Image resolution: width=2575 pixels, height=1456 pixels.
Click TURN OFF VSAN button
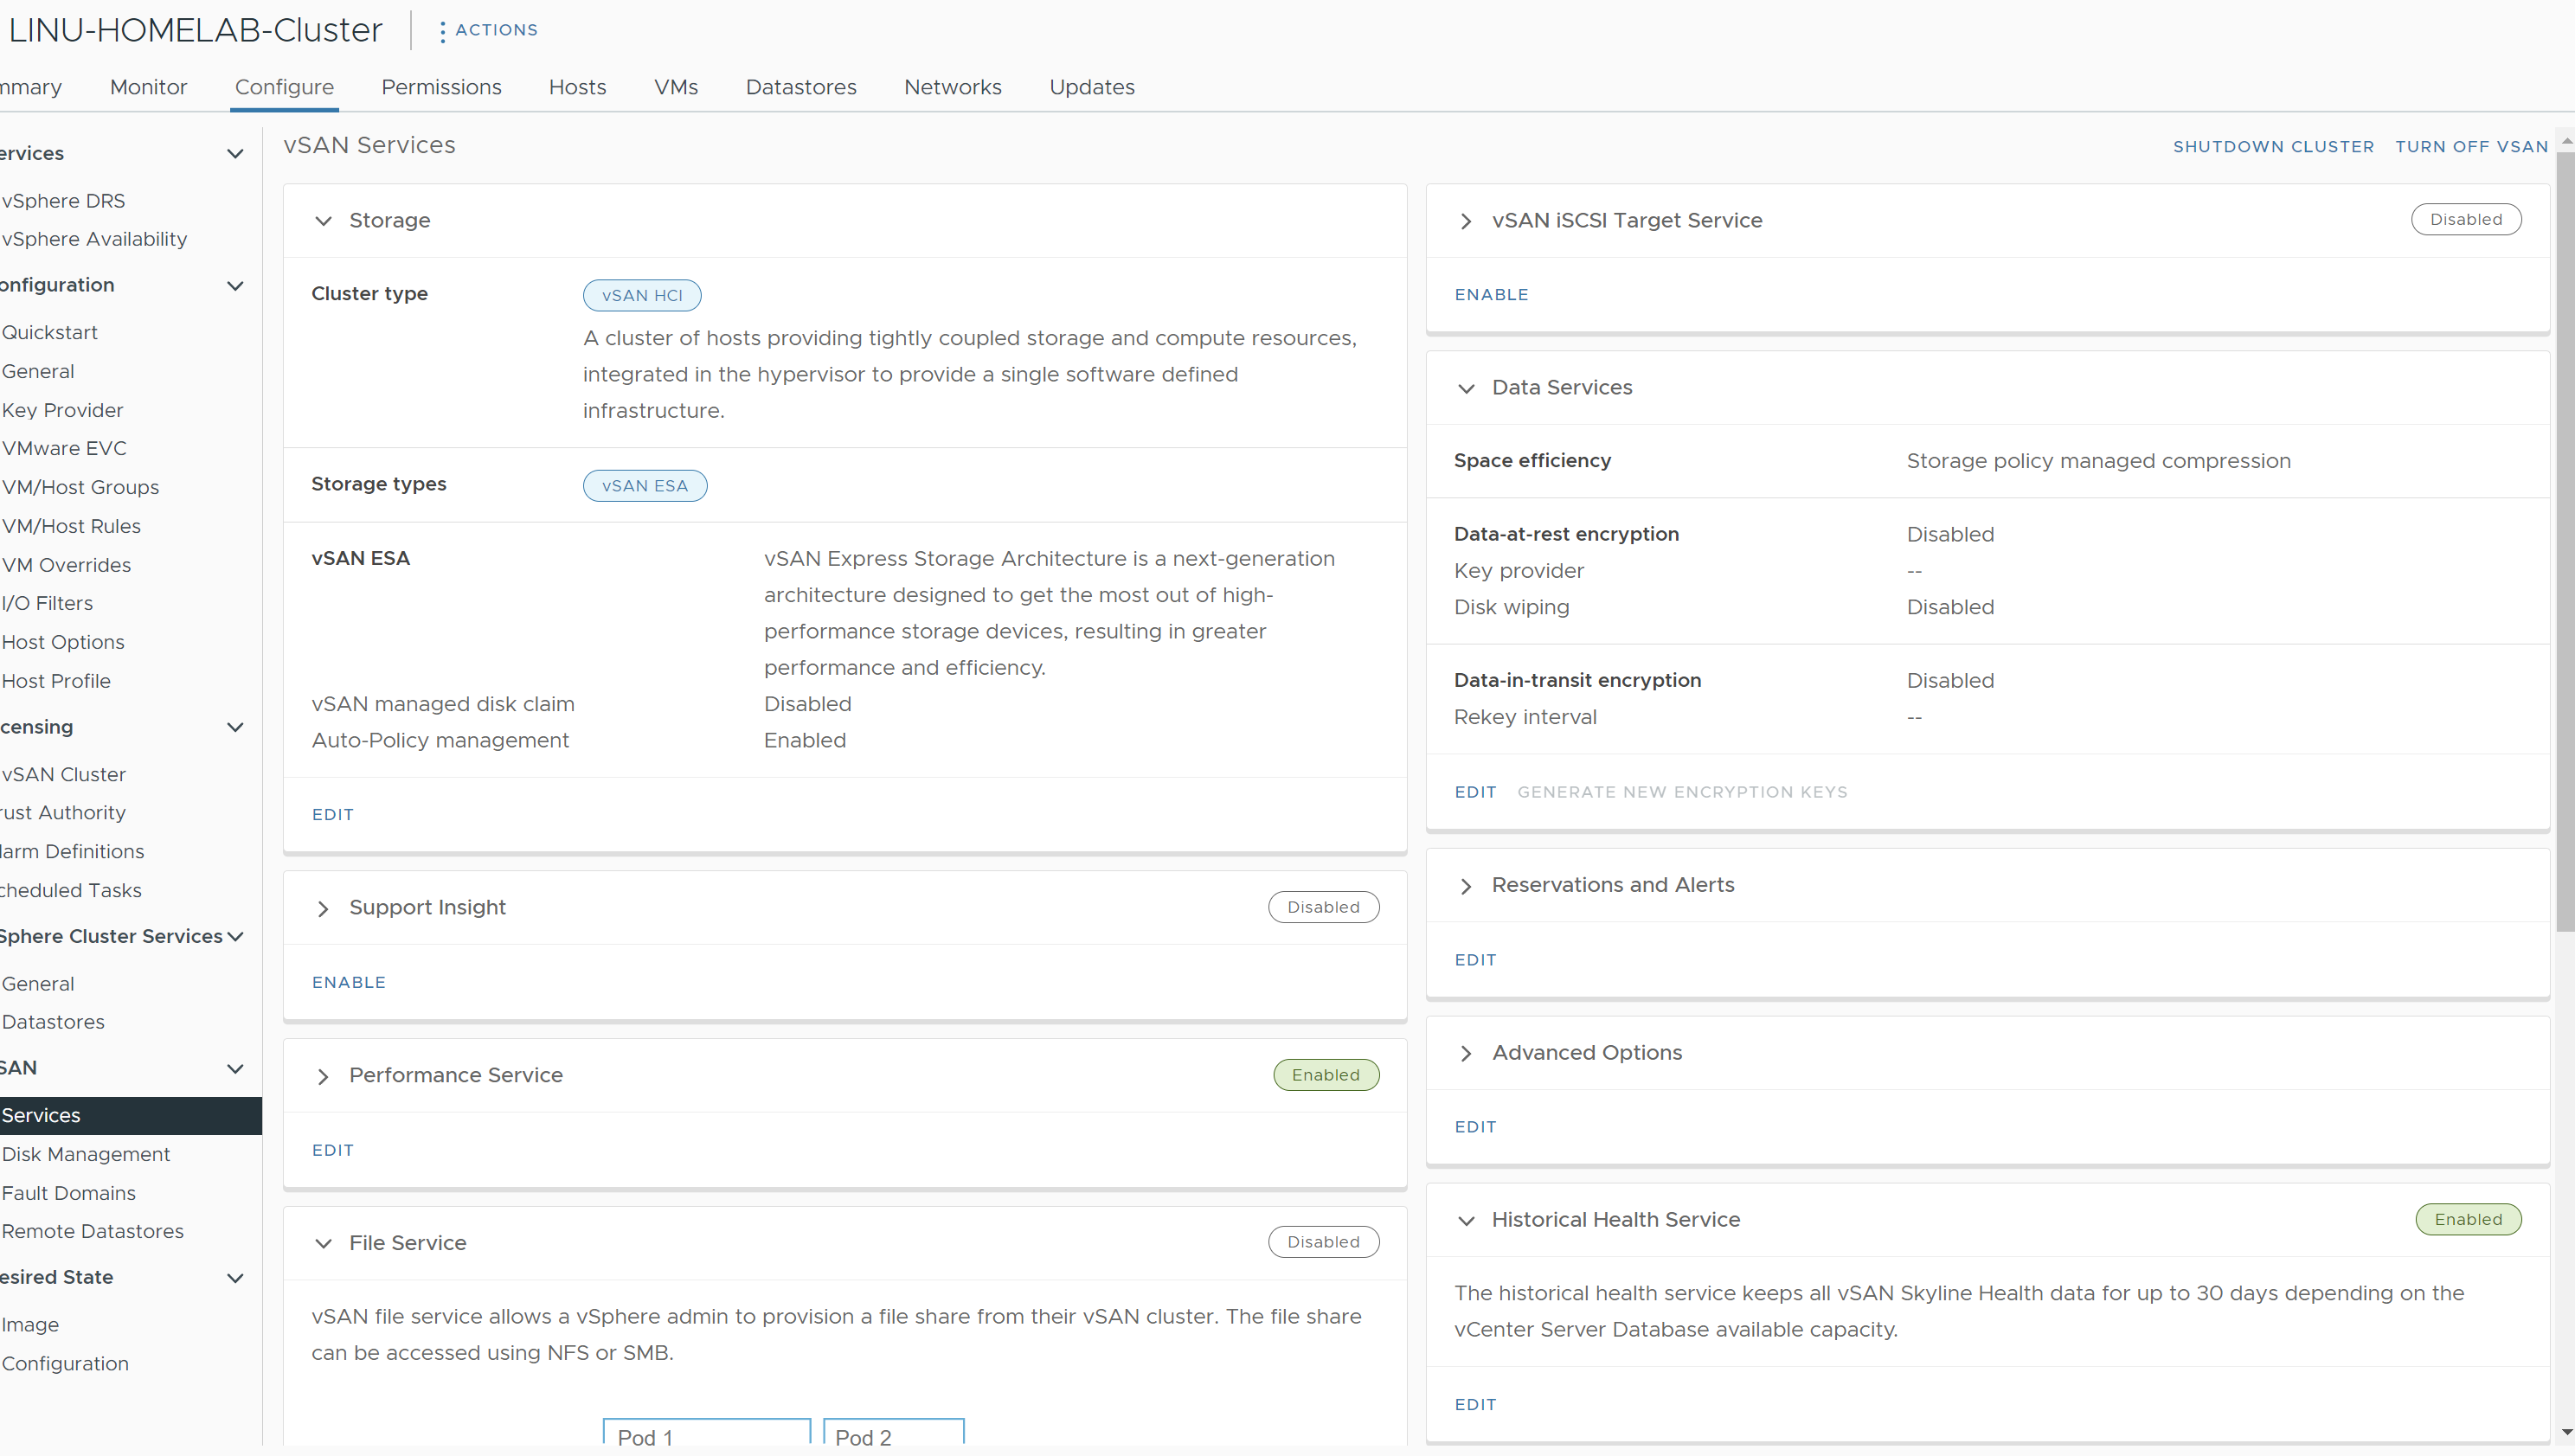click(x=2471, y=147)
